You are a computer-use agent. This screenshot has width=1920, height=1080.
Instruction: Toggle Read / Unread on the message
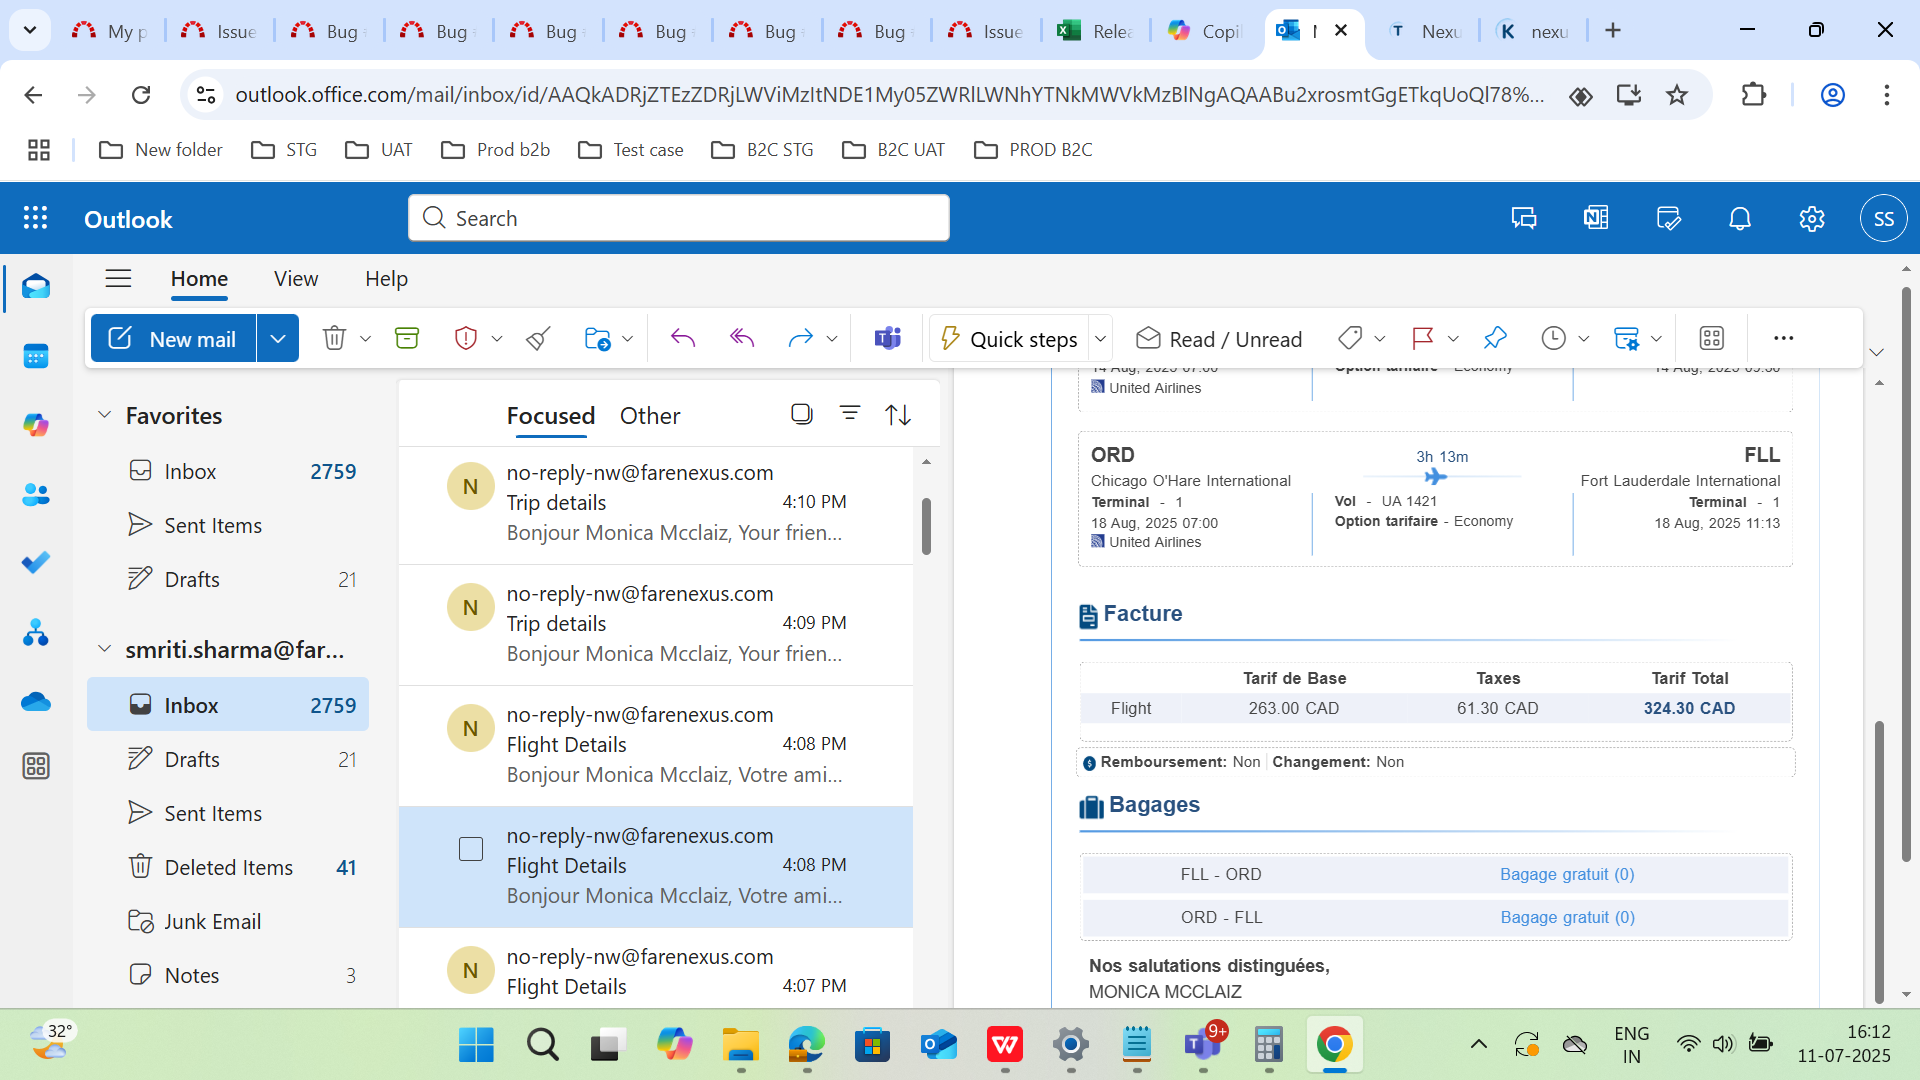1219,339
